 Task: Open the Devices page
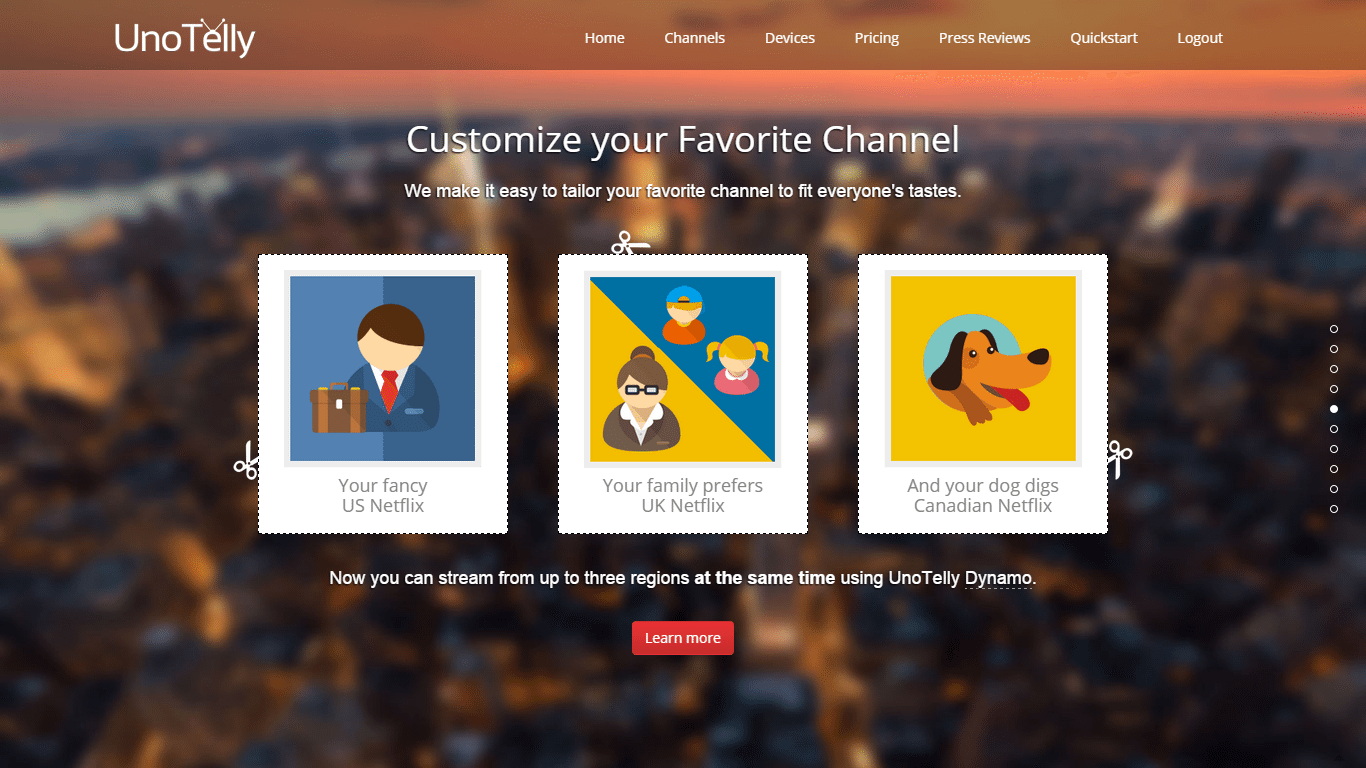click(x=789, y=38)
